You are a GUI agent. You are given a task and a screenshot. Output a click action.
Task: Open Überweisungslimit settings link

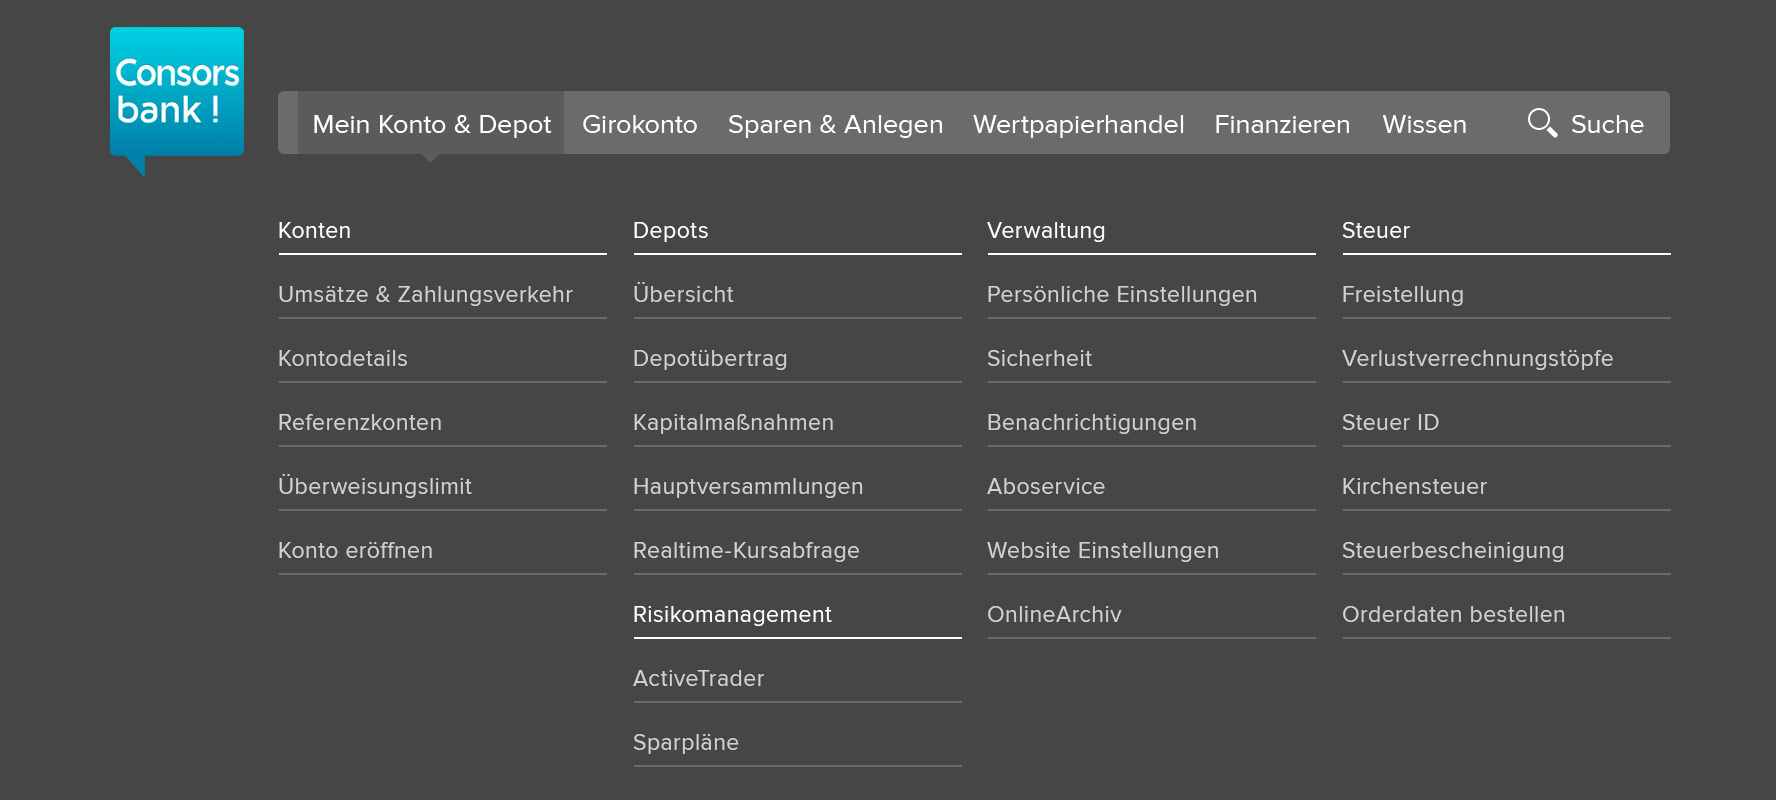click(375, 487)
